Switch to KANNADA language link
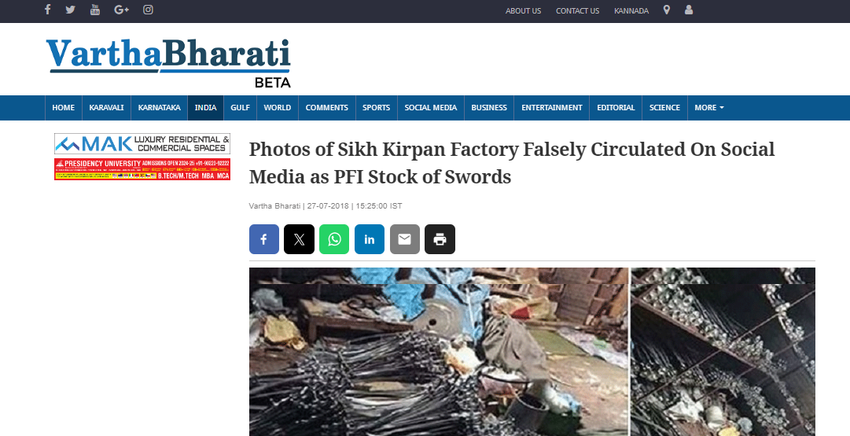 pyautogui.click(x=631, y=11)
